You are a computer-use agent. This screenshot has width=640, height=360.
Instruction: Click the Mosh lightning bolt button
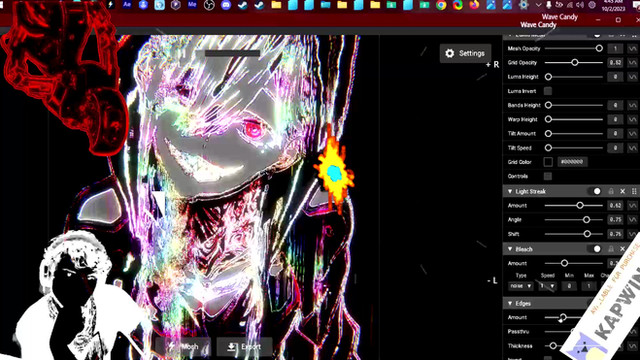183,347
